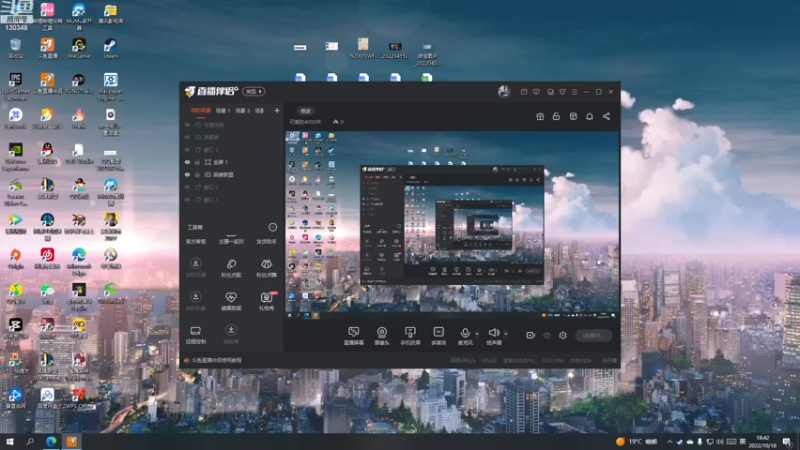Collapse the 工具箱 toolbox with the circle button
The width and height of the screenshot is (800, 450).
272,227
